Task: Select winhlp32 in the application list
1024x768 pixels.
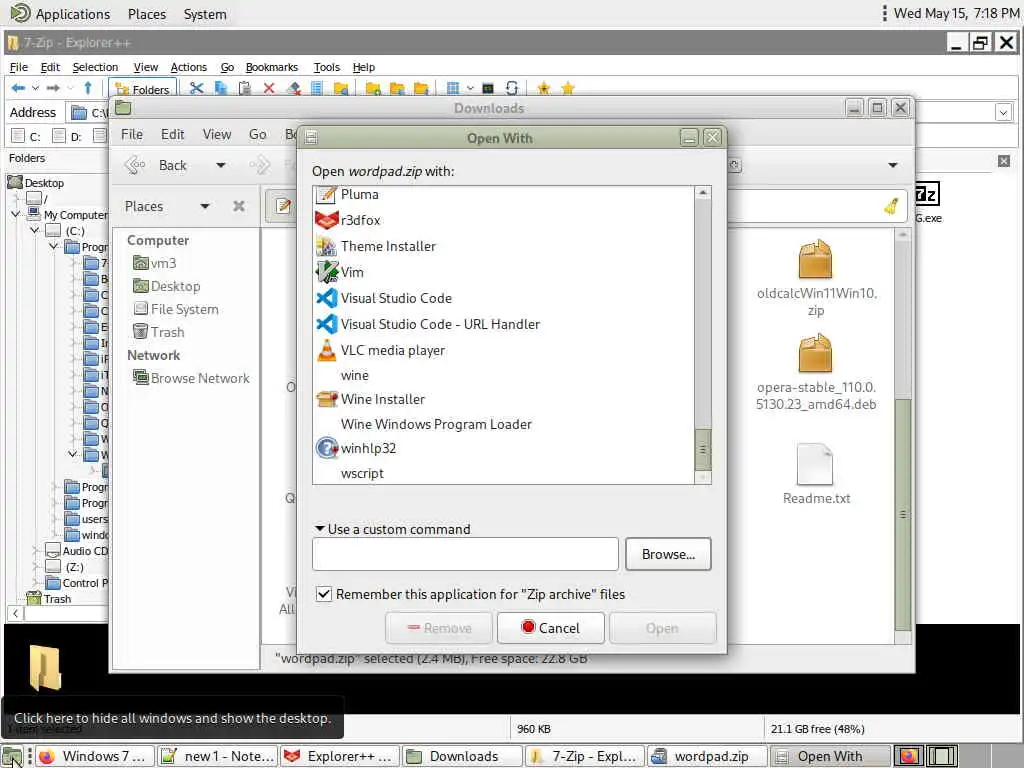Action: 504,449
